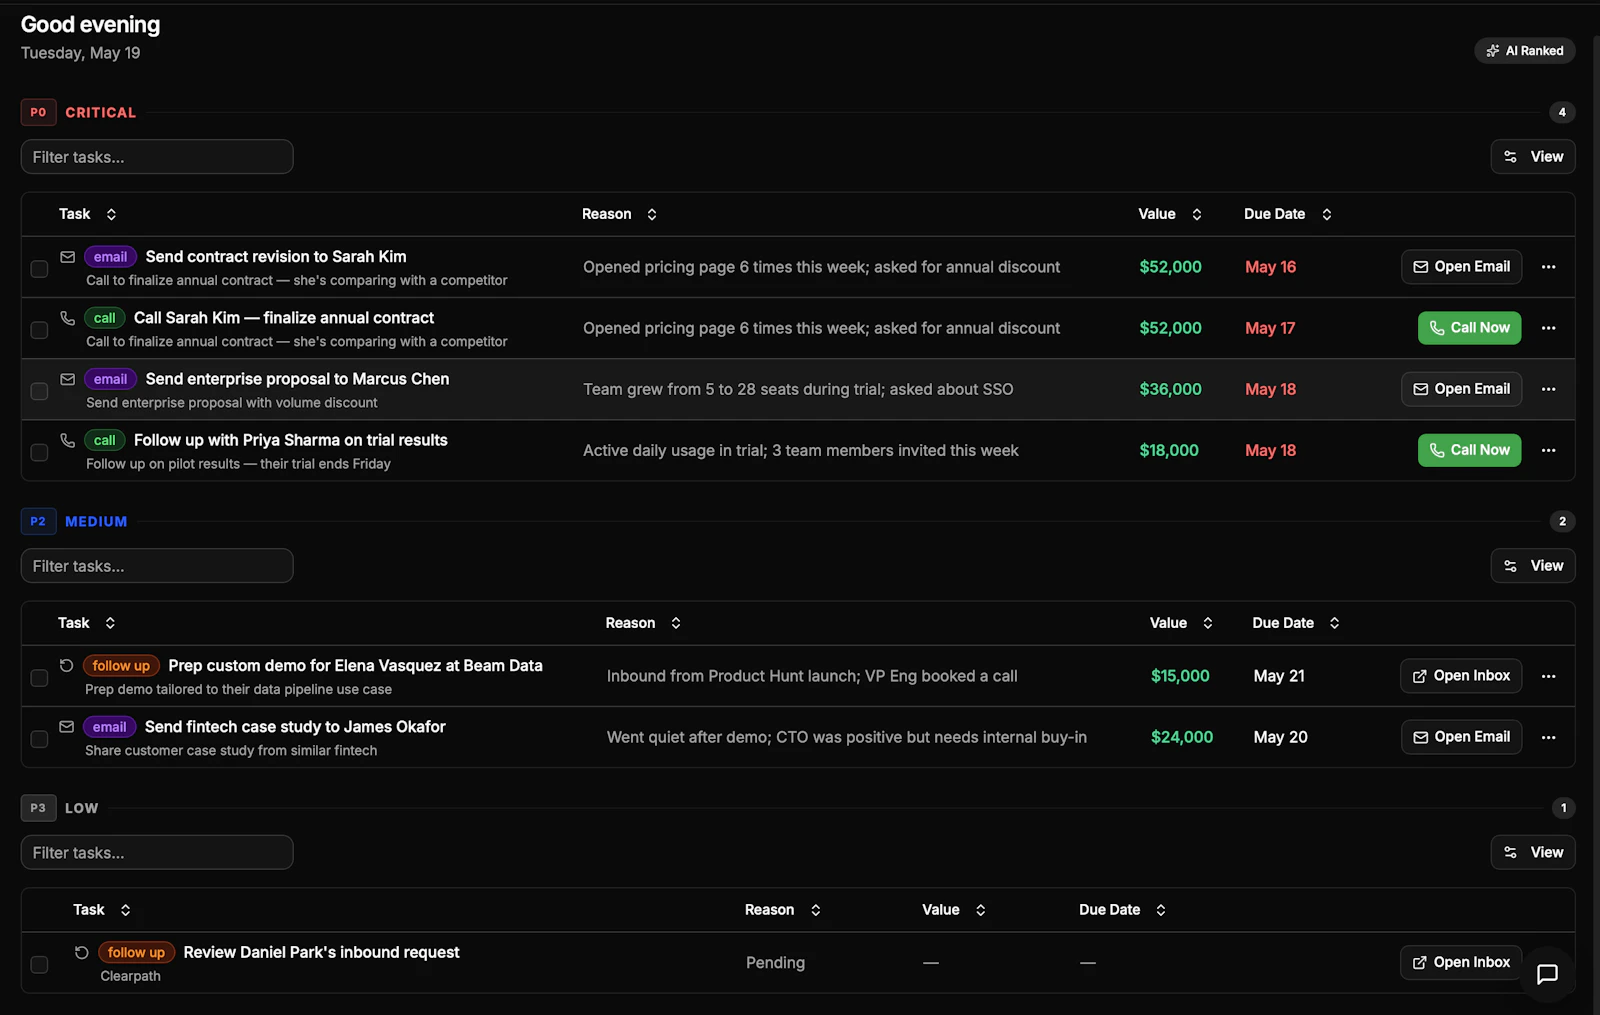Open the chat bubble icon
Viewport: 1600px width, 1015px height.
(x=1547, y=973)
